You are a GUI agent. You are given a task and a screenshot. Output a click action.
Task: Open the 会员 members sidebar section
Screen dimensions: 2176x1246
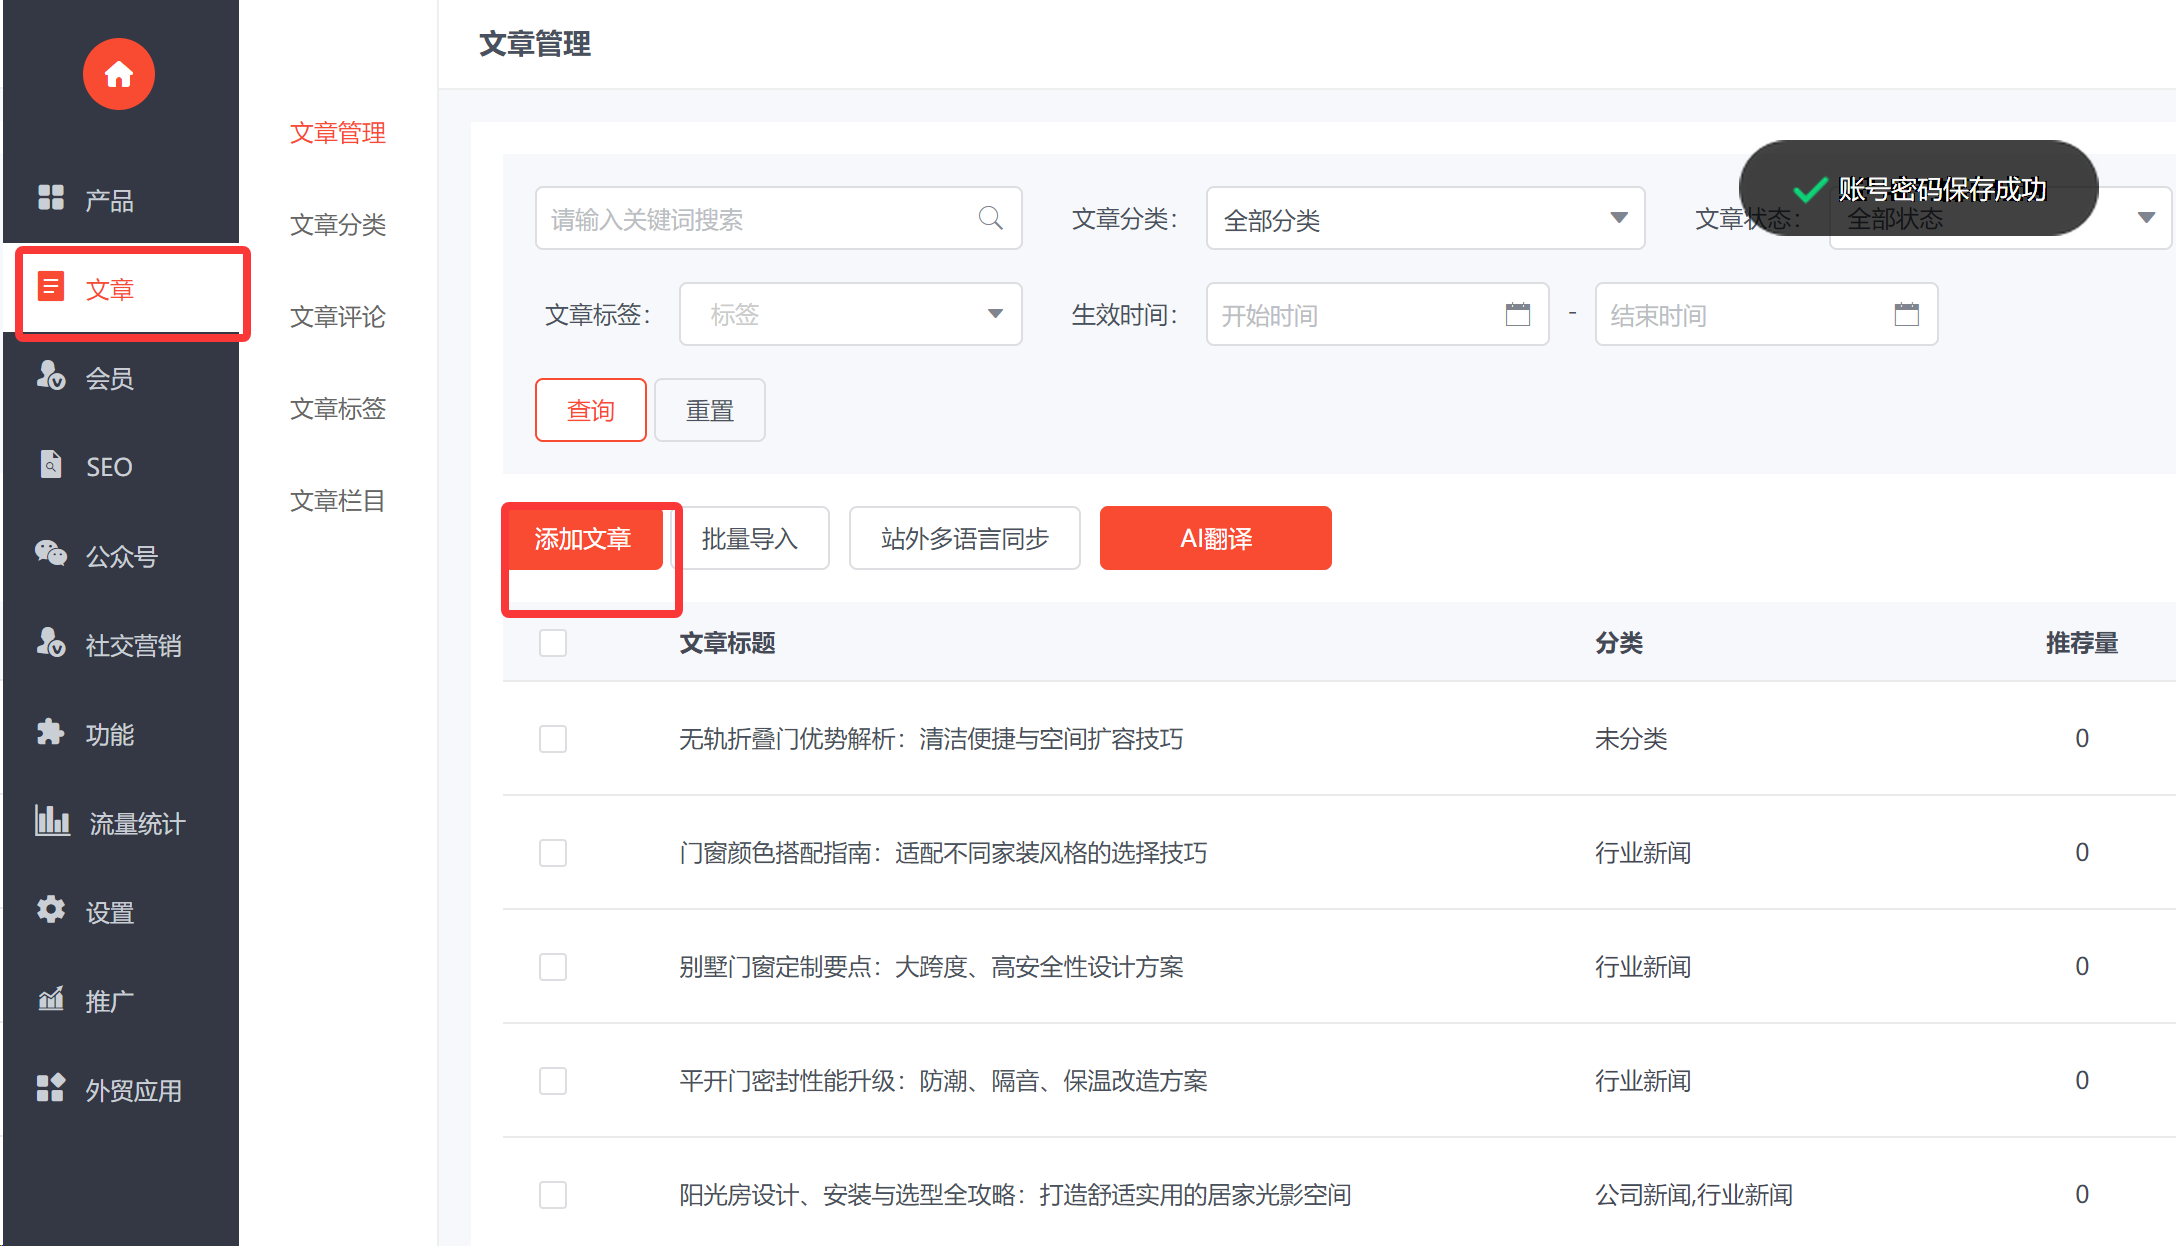coord(108,378)
